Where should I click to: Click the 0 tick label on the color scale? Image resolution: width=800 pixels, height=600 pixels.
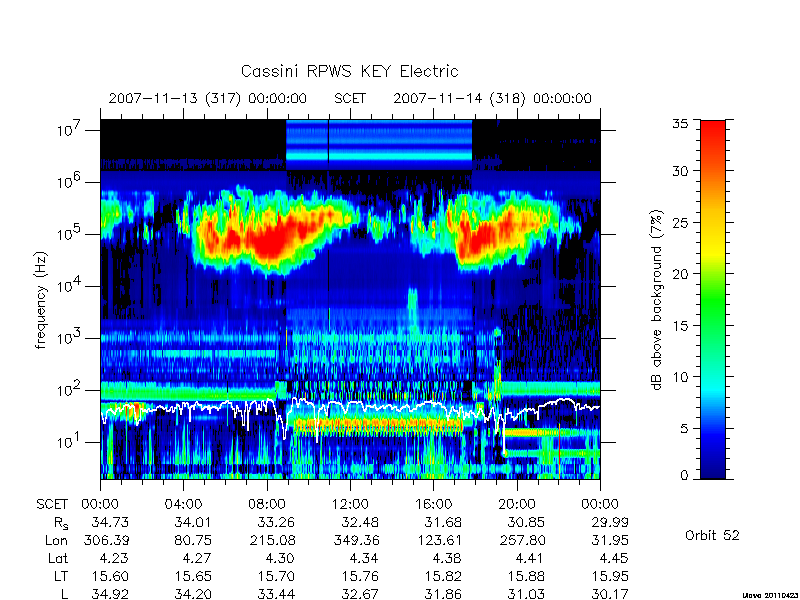click(x=684, y=476)
